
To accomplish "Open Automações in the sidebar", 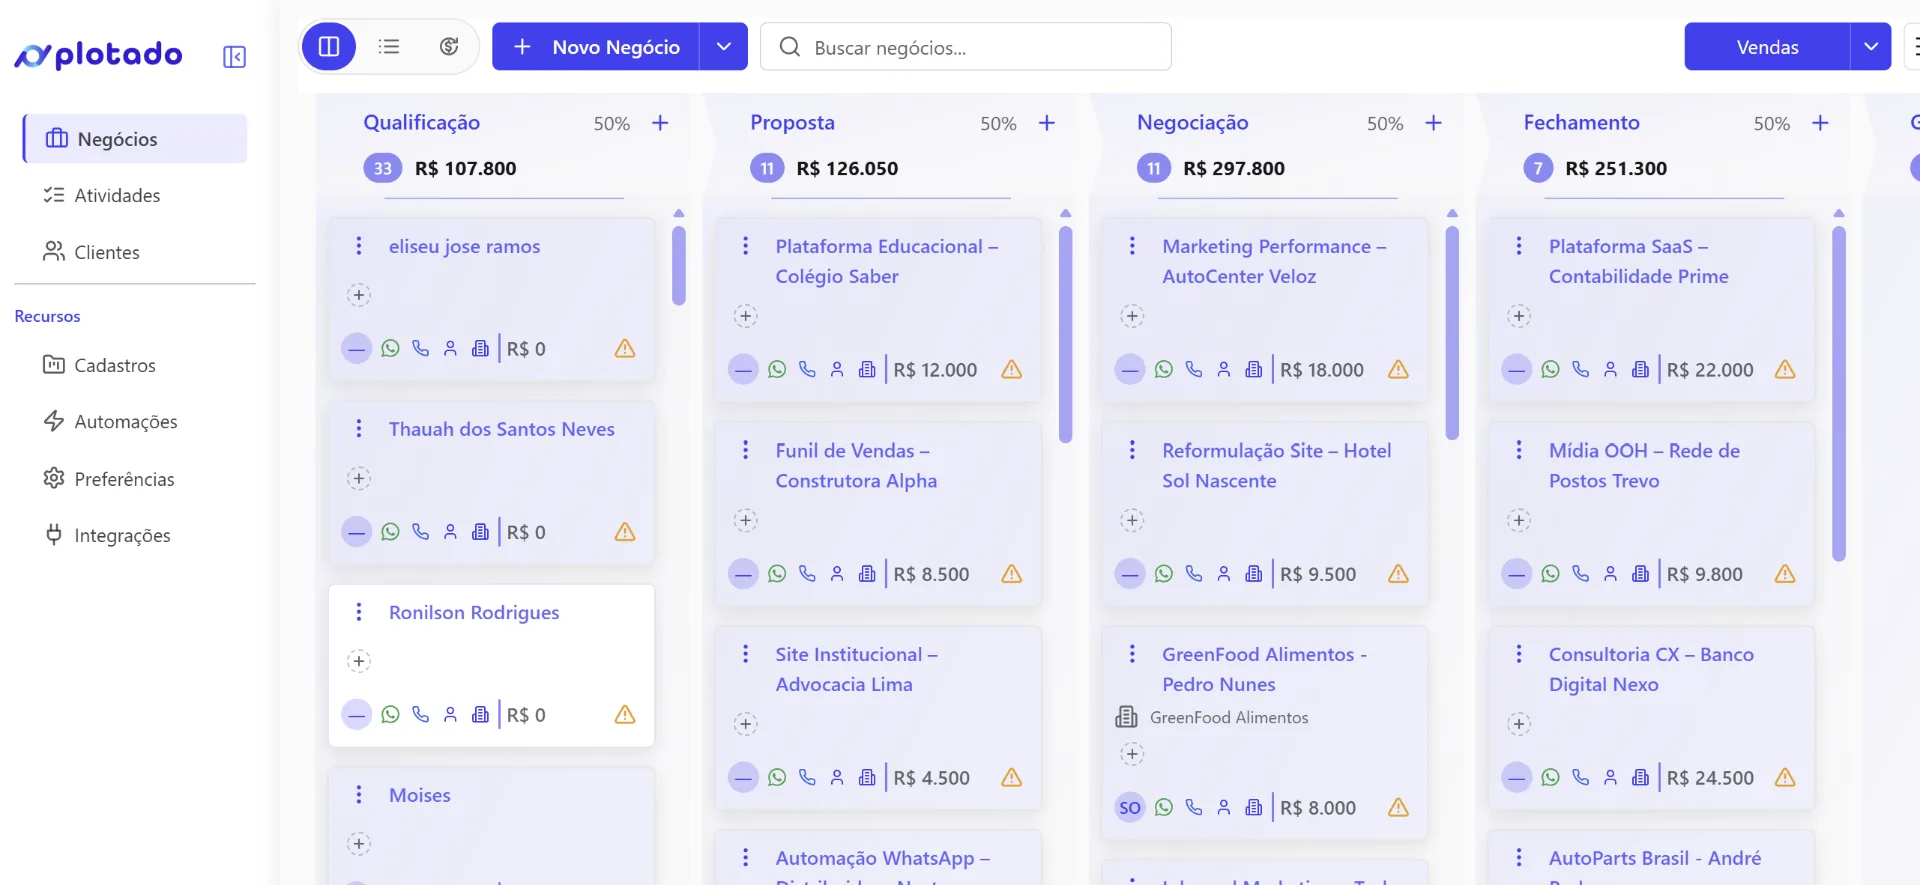I will [111, 421].
